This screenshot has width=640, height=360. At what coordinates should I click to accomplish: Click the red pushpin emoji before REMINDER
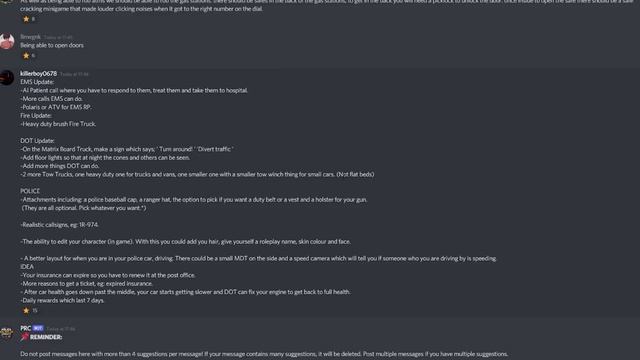(24, 337)
